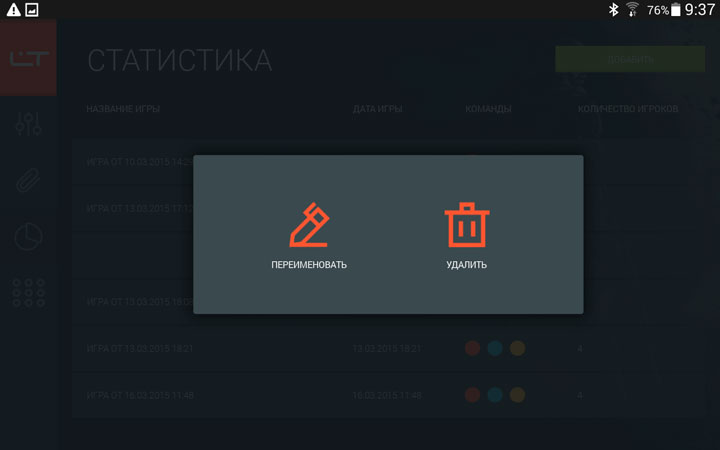The height and width of the screenshot is (450, 720).
Task: Click the КОЛИЧЕСТВО ИГРОКОВ column header
Action: click(x=628, y=108)
